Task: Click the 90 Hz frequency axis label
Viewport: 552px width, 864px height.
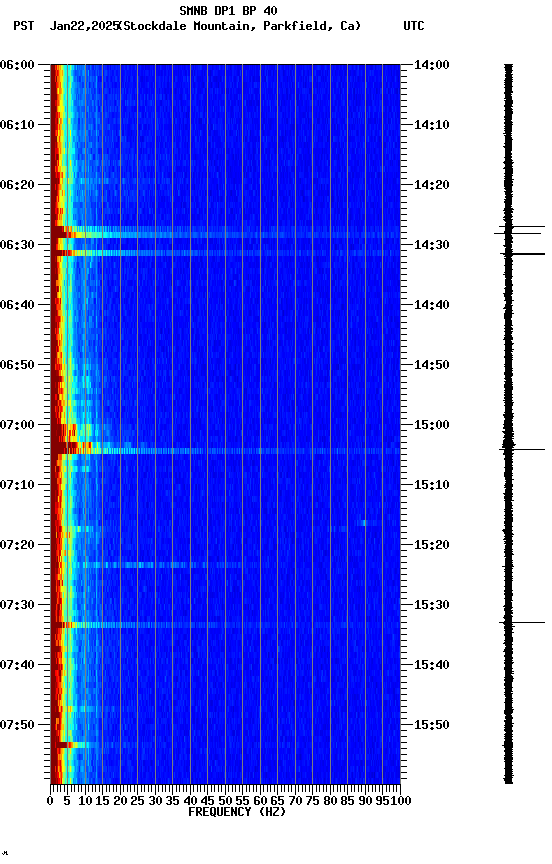Action: (x=365, y=801)
